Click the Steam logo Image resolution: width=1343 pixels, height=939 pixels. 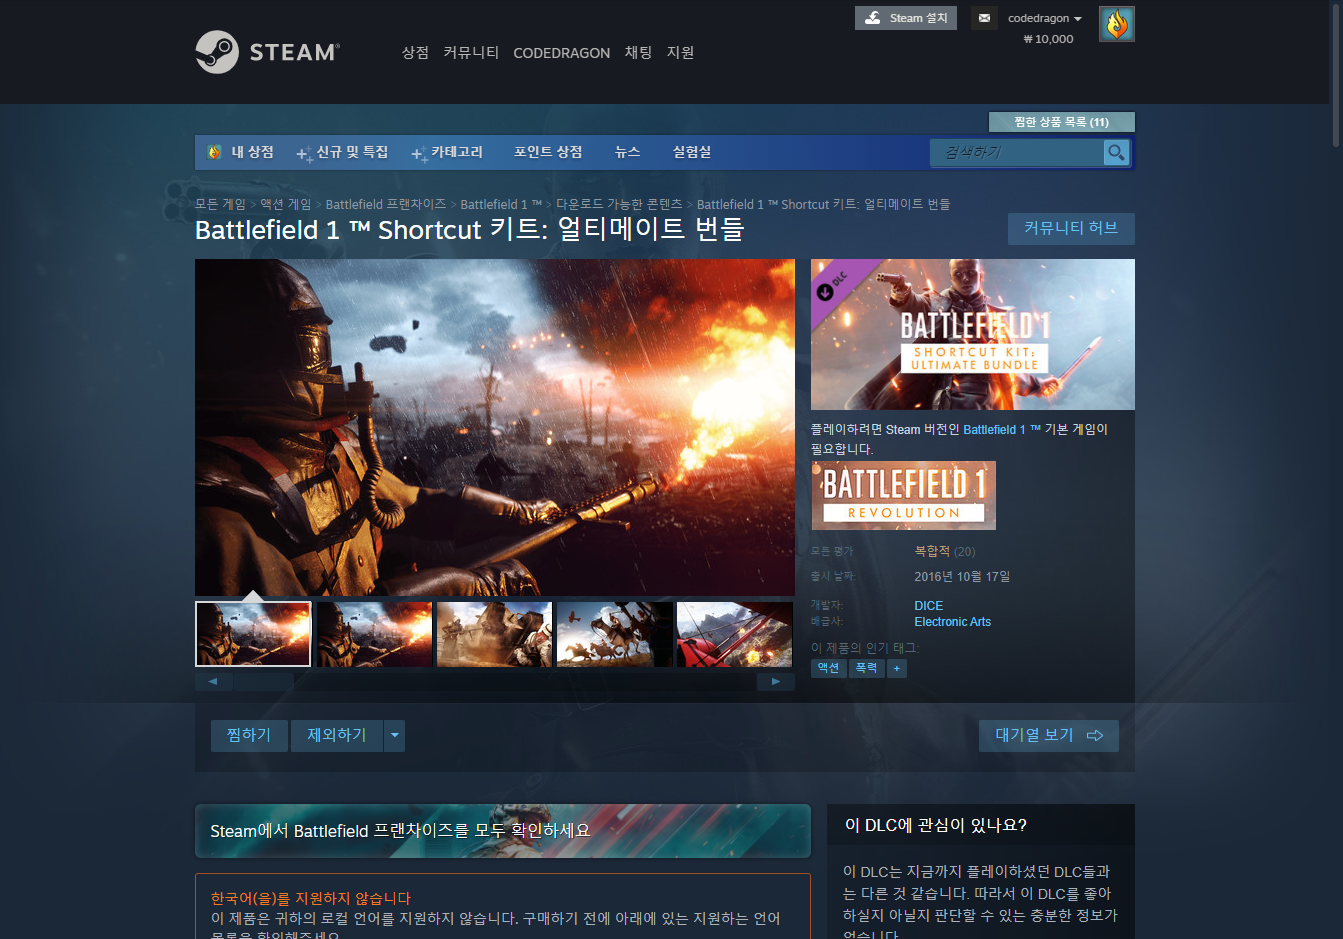pyautogui.click(x=267, y=52)
